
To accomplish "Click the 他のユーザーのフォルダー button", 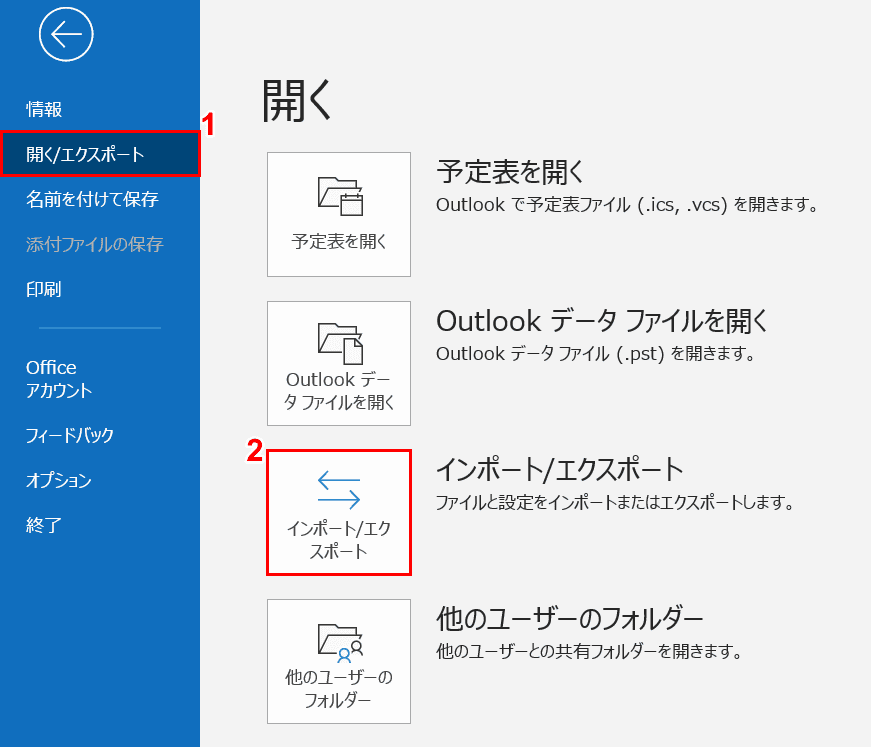I will (x=339, y=661).
